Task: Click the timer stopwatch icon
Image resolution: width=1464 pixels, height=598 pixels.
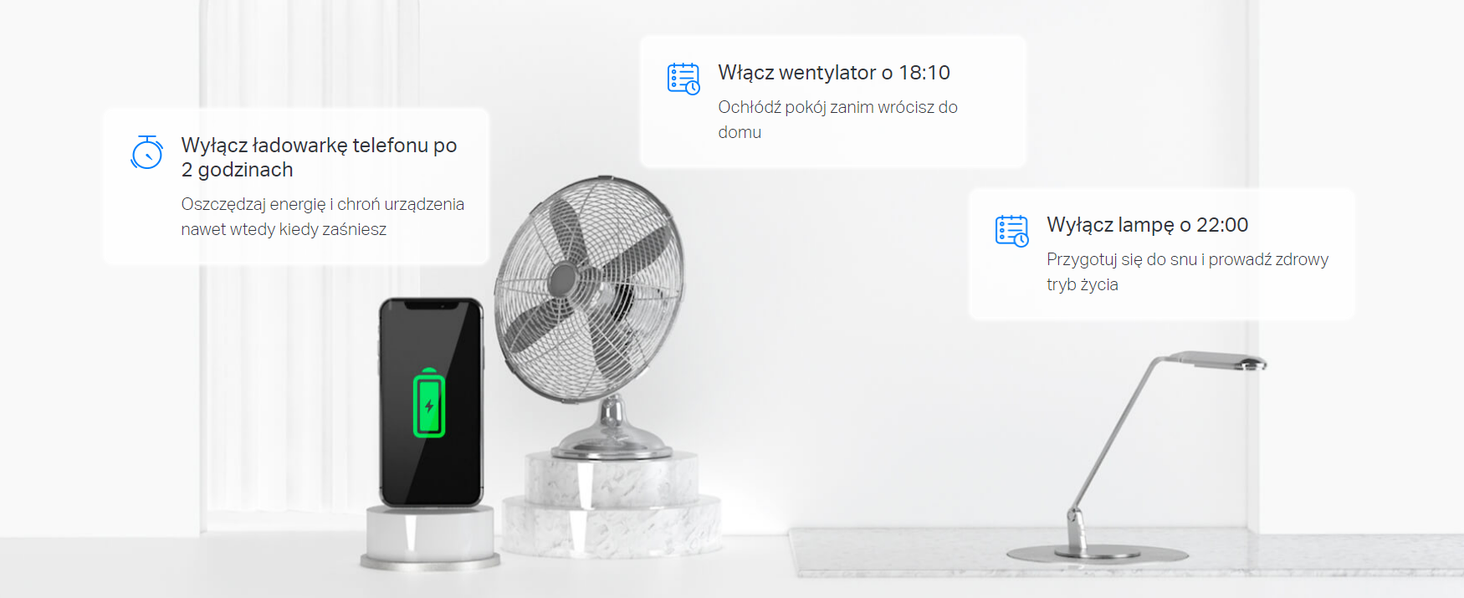Action: point(147,152)
